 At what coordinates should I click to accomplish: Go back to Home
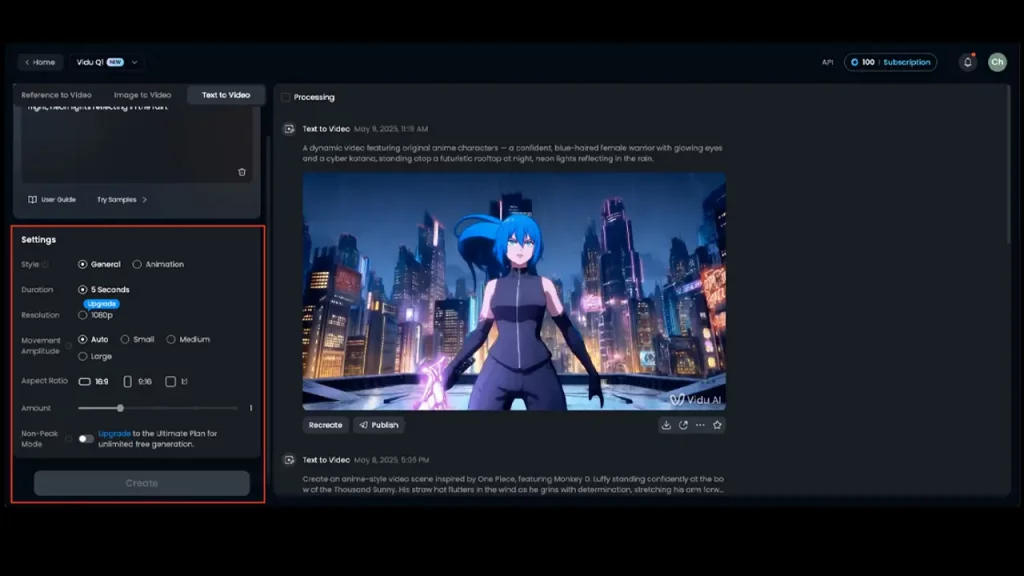click(x=40, y=62)
